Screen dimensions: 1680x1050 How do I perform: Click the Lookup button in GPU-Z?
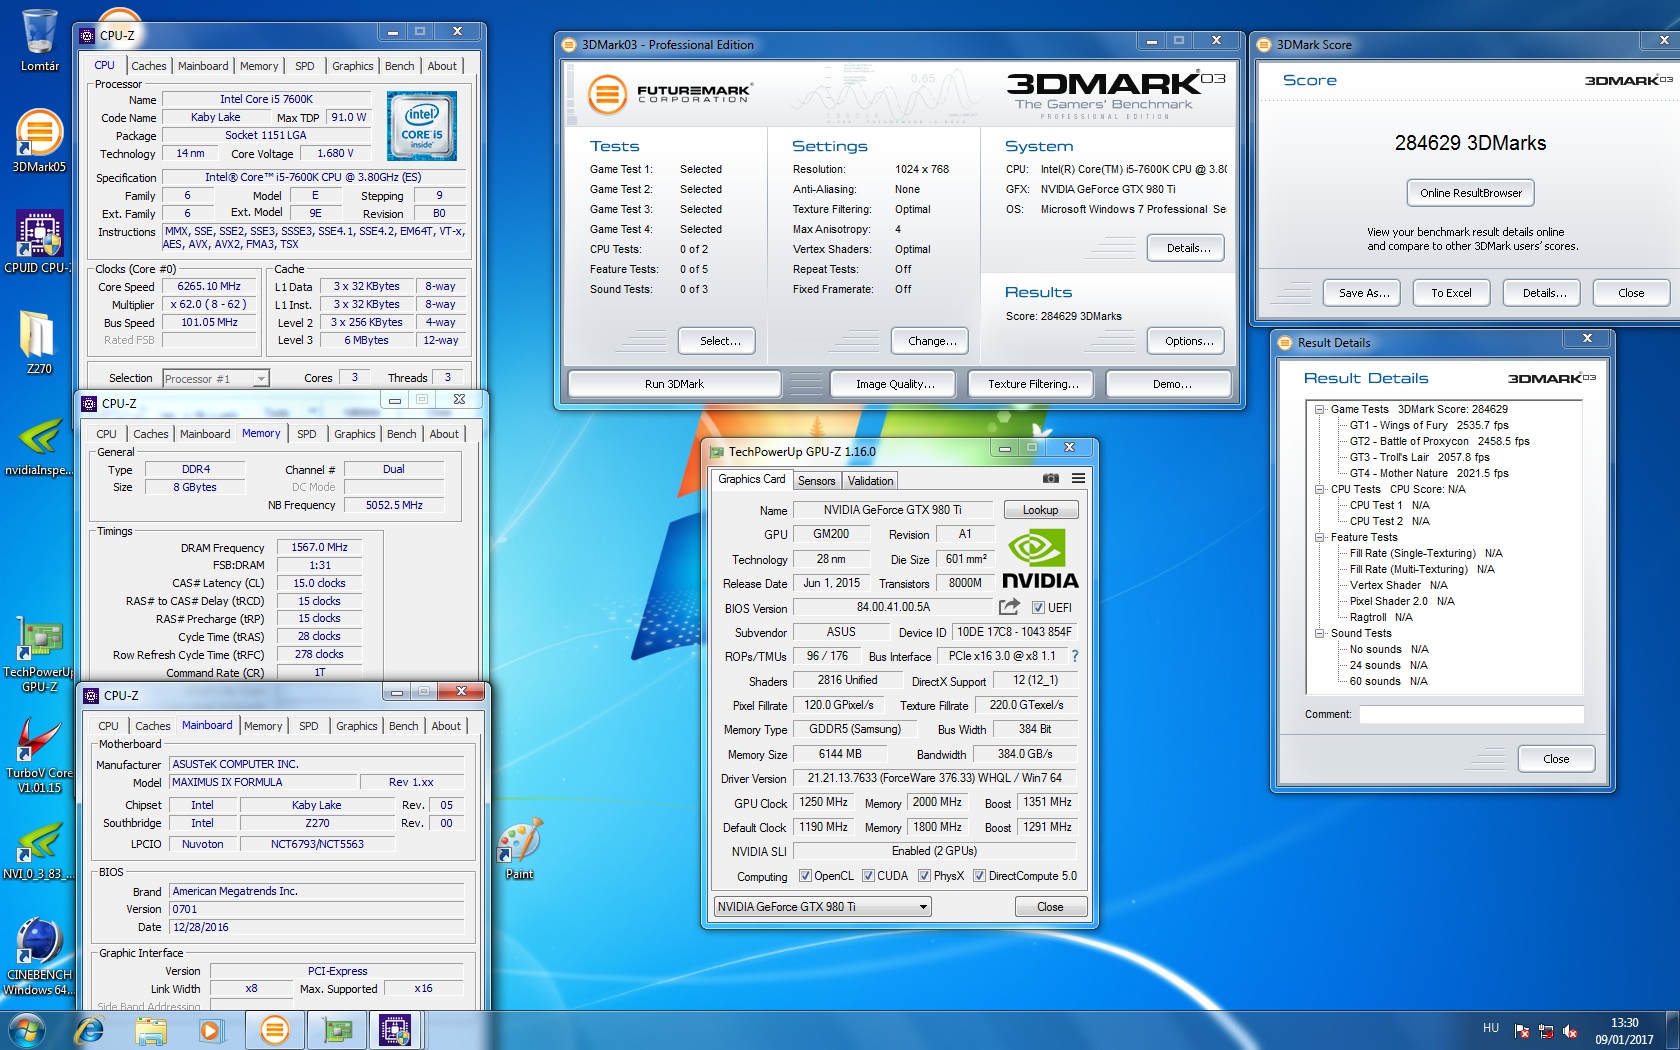coord(1040,510)
